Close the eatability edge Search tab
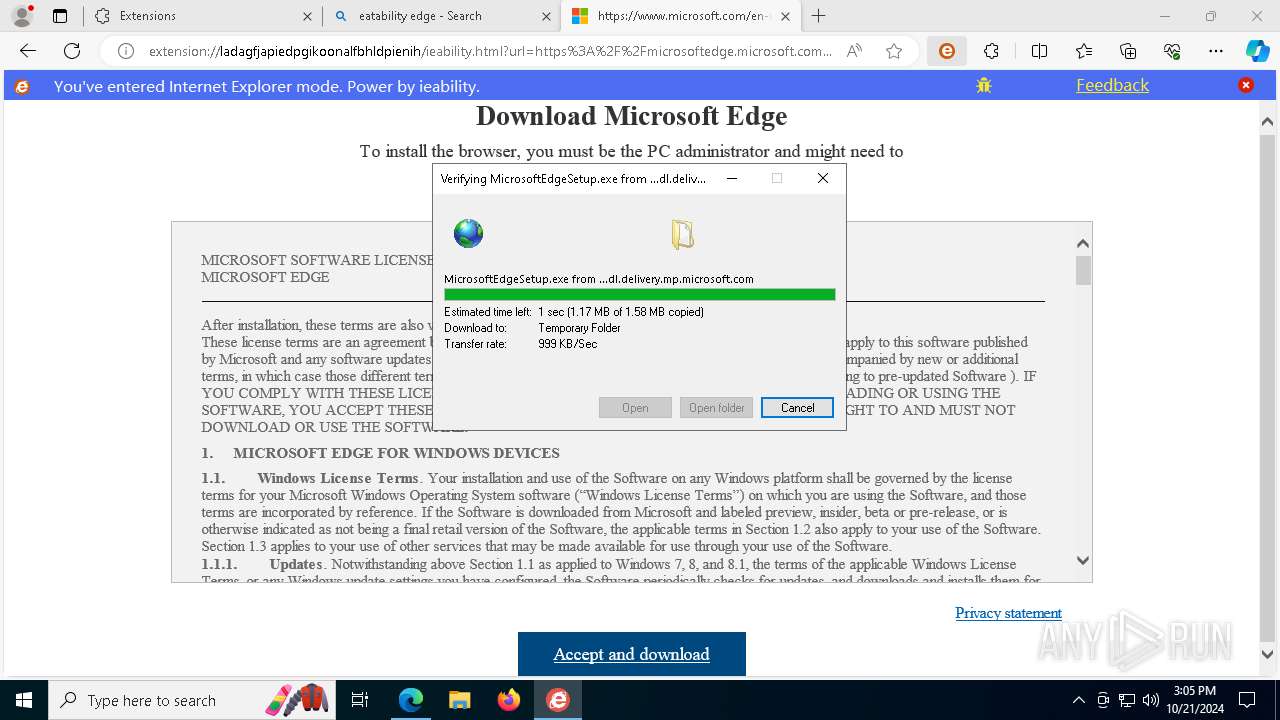Screen dimensions: 1280x720 [x=546, y=16]
